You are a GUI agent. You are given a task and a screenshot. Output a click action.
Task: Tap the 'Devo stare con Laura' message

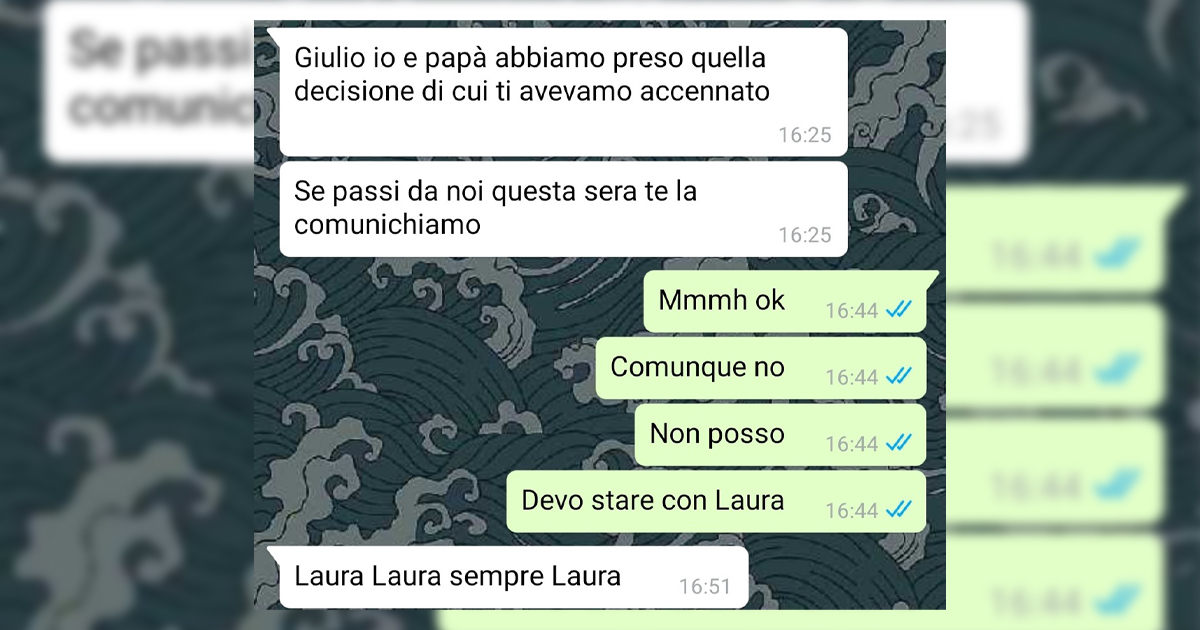click(716, 501)
